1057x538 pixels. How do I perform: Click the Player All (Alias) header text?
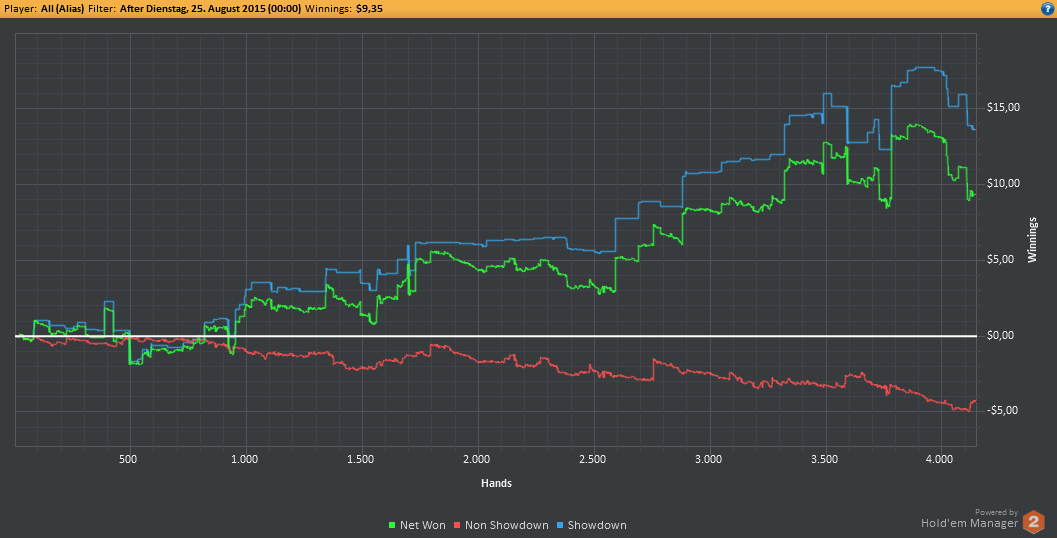[x=44, y=9]
